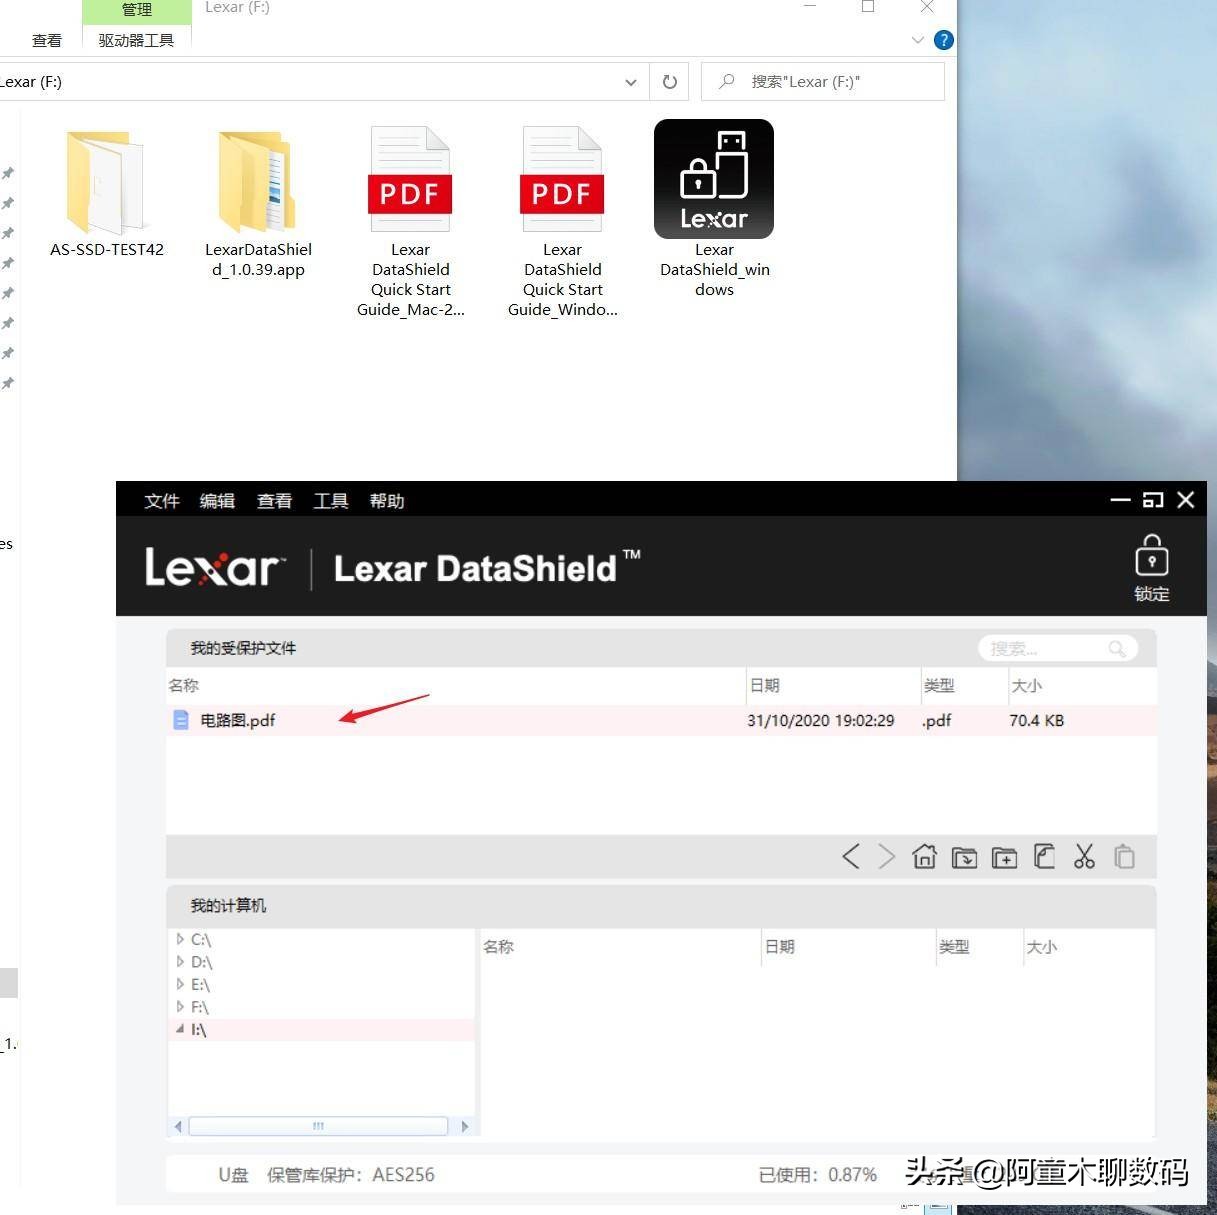Viewport: 1217px width, 1215px height.
Task: Cut the selected file using the scissors icon
Action: (x=1084, y=856)
